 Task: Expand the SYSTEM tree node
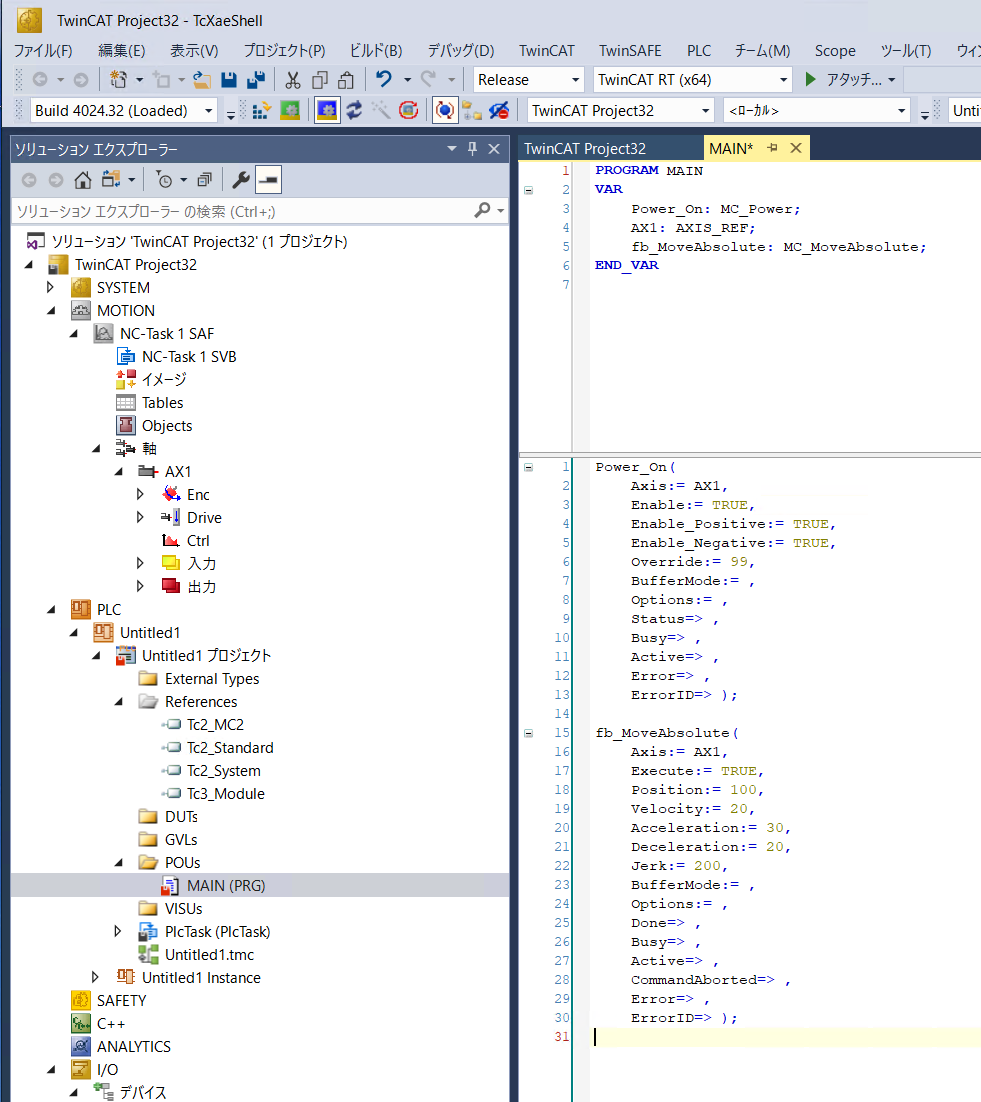[x=50, y=287]
